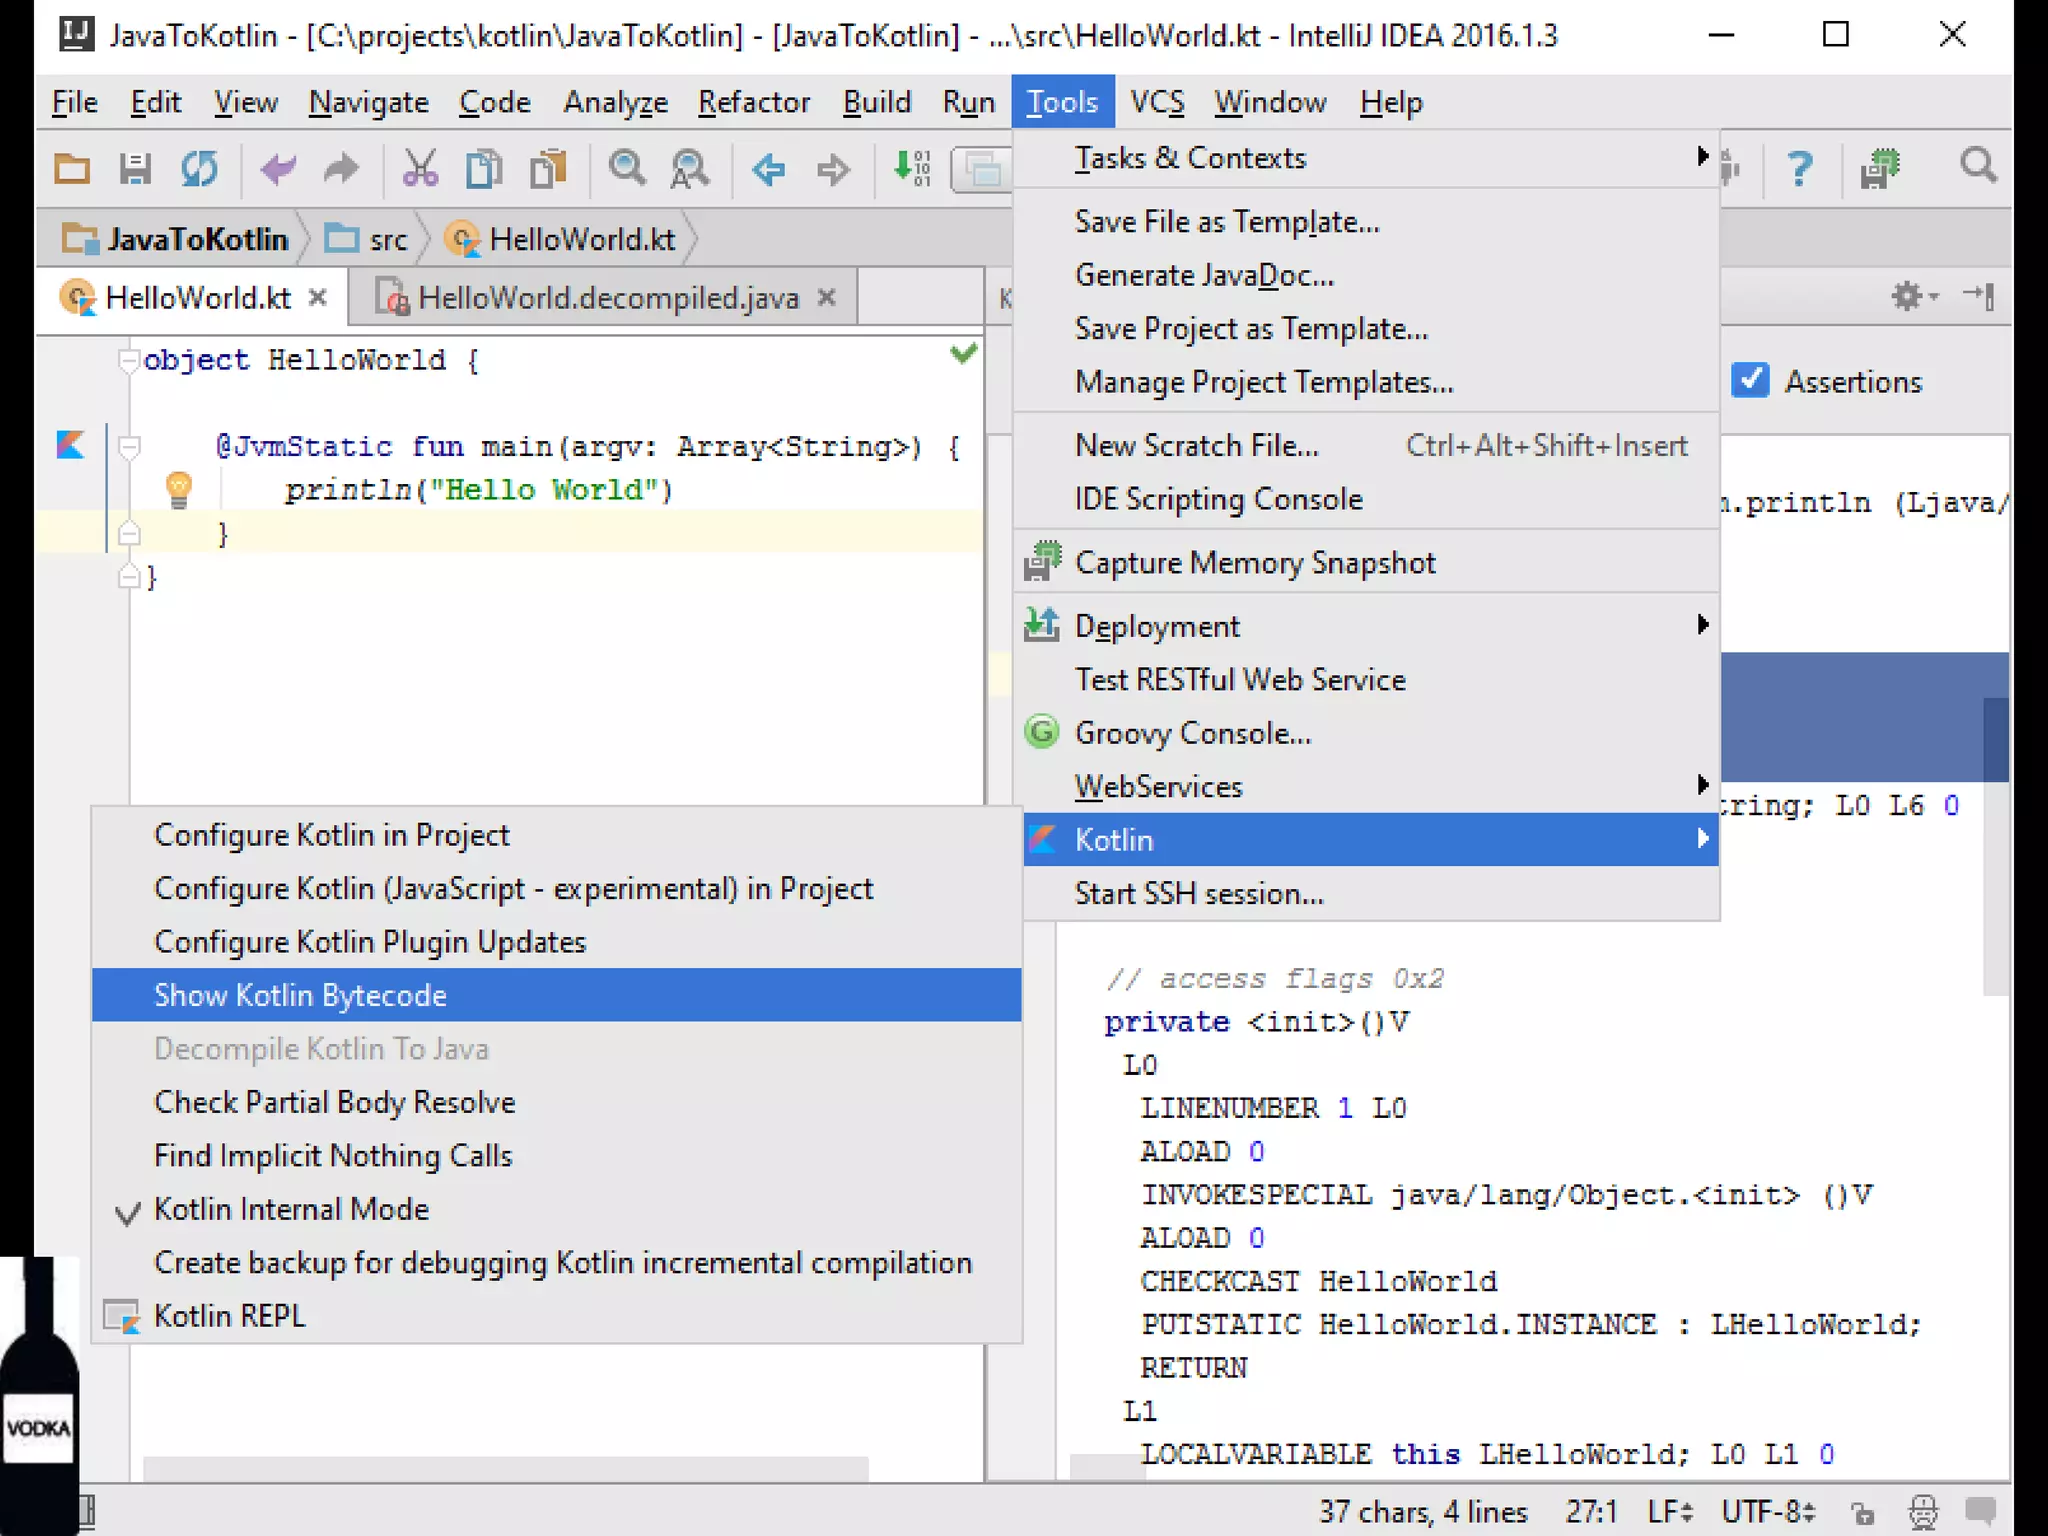
Task: Click the src breadcrumb folder
Action: click(x=387, y=240)
